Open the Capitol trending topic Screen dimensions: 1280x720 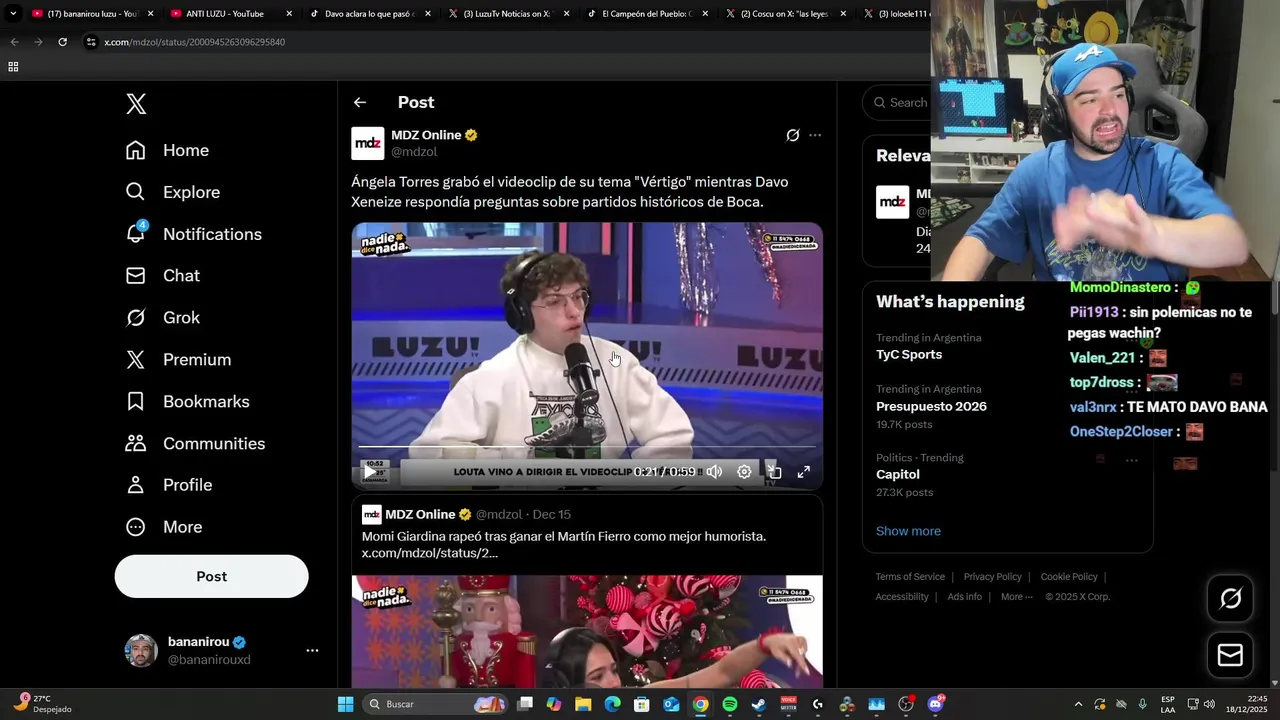(x=898, y=474)
